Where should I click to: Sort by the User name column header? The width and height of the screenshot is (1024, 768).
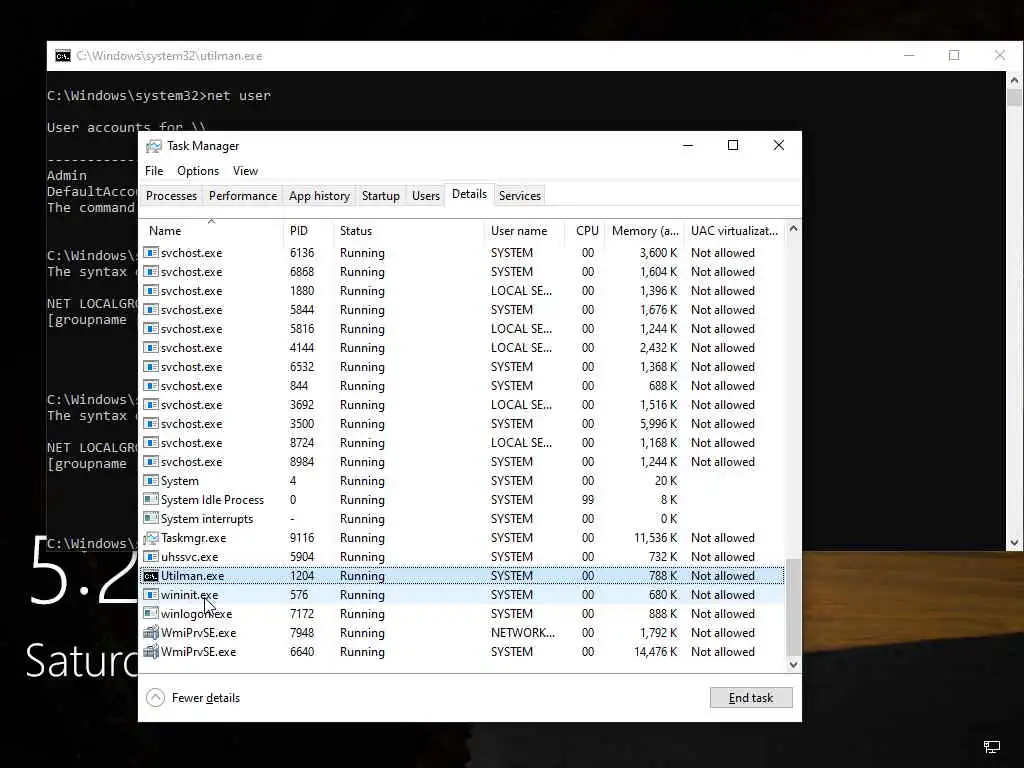(524, 231)
